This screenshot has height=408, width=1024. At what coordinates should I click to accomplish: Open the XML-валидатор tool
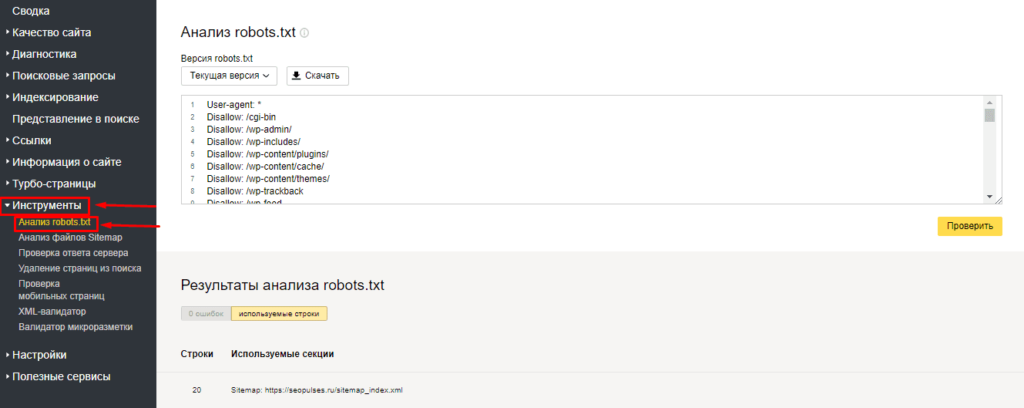click(x=52, y=312)
